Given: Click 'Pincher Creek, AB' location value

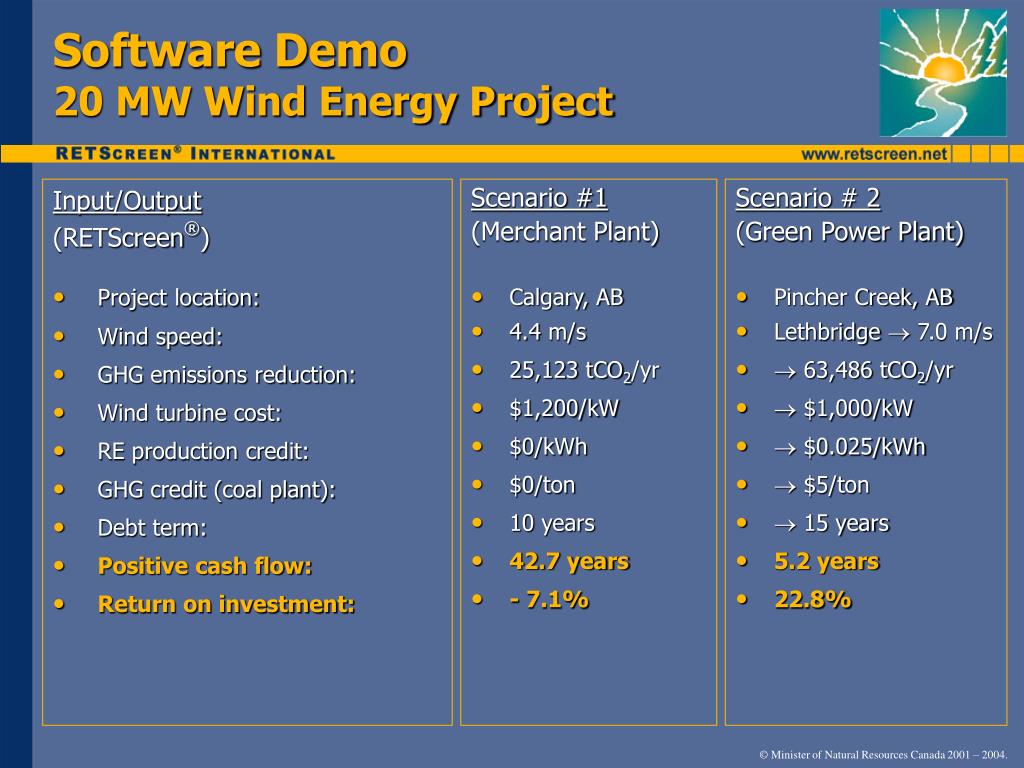Looking at the screenshot, I should [863, 298].
